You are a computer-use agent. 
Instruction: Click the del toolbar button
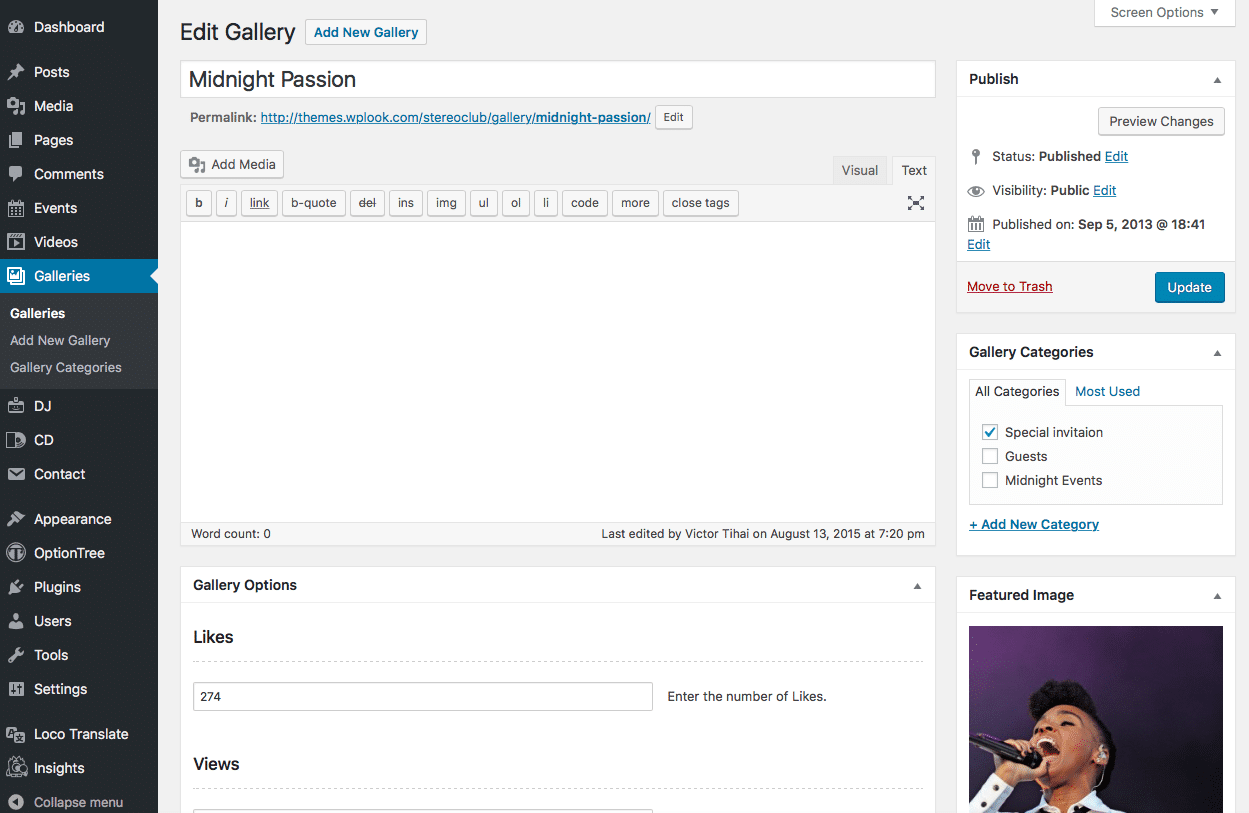367,203
